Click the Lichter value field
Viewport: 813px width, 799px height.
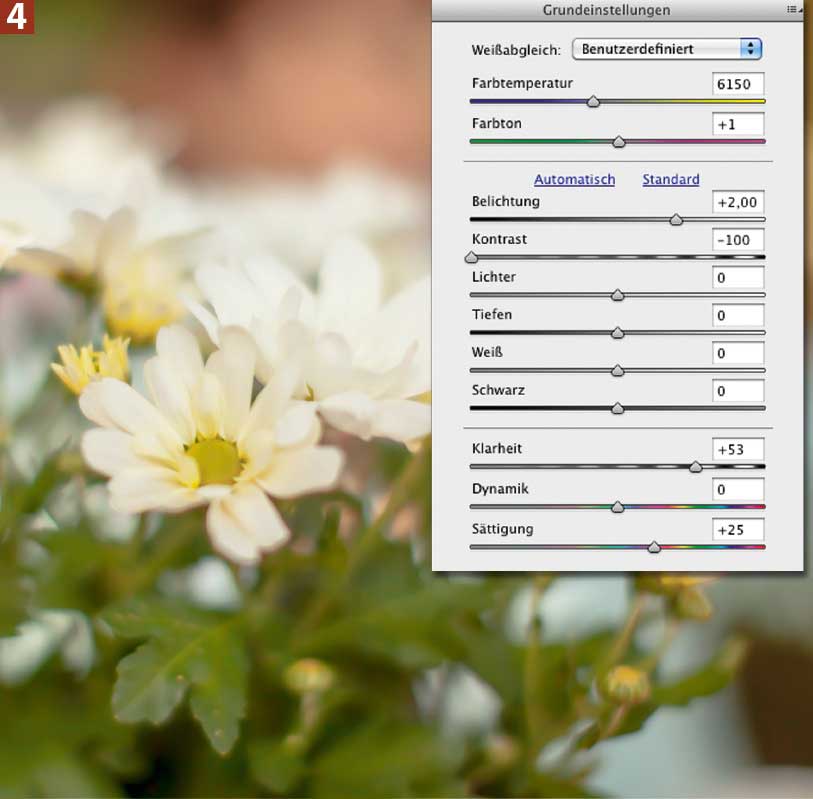pyautogui.click(x=738, y=278)
